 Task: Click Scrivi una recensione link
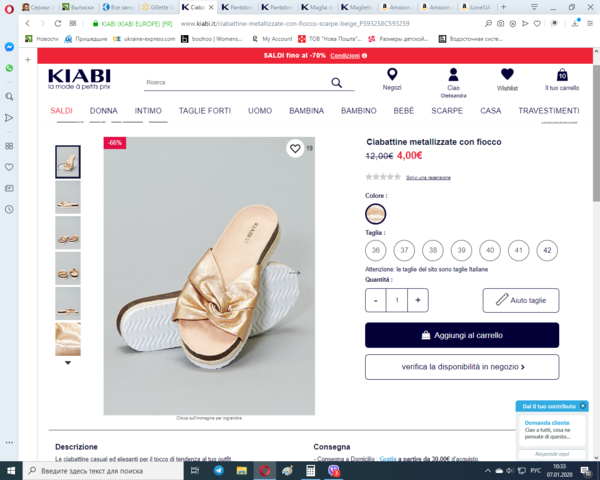click(x=428, y=177)
